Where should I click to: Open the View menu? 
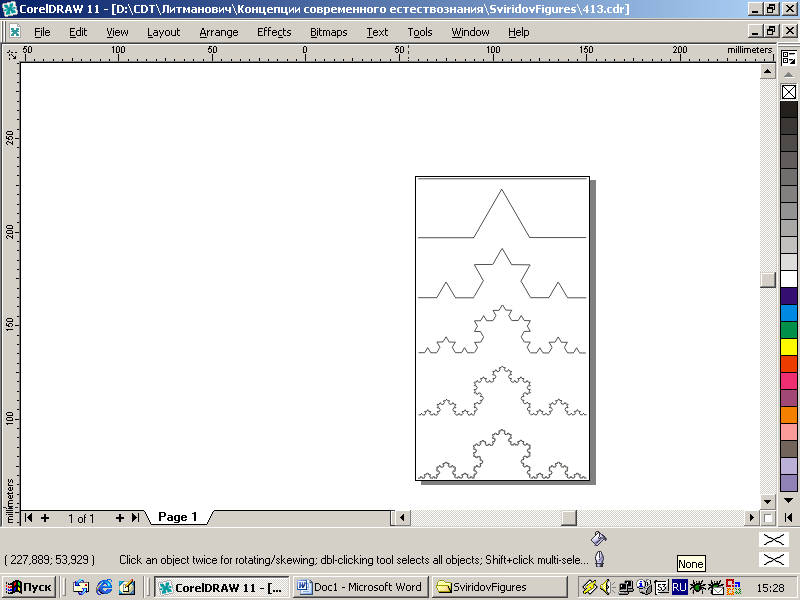pyautogui.click(x=117, y=32)
